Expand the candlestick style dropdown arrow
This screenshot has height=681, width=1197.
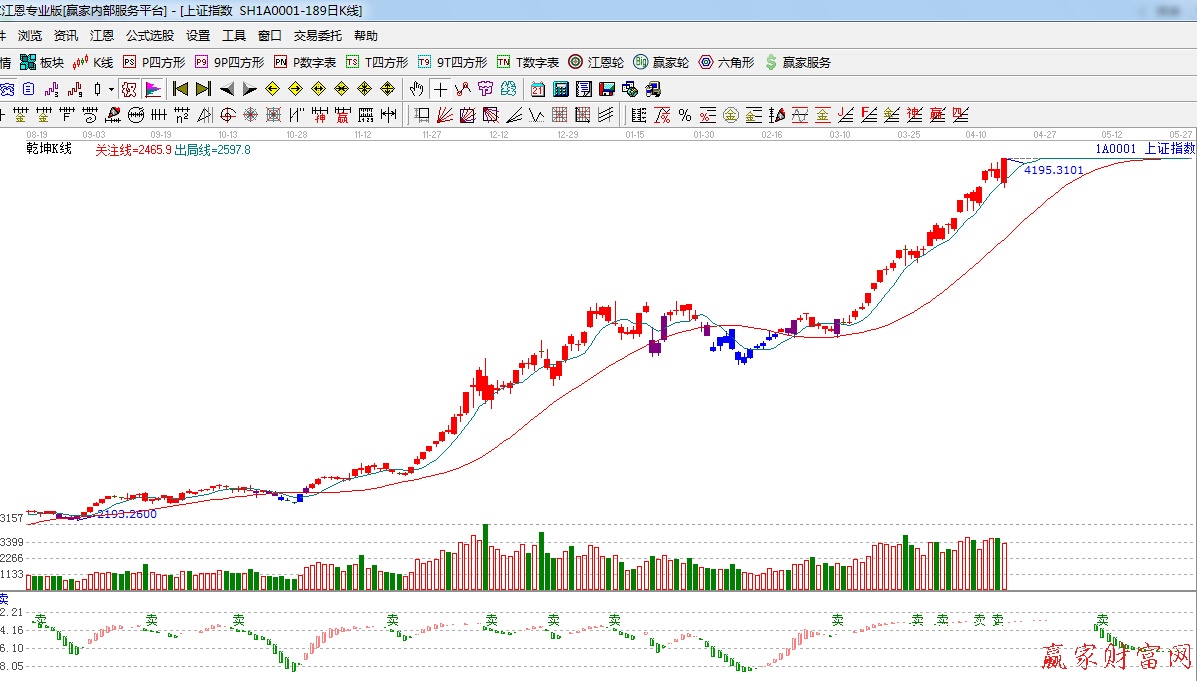[110, 88]
